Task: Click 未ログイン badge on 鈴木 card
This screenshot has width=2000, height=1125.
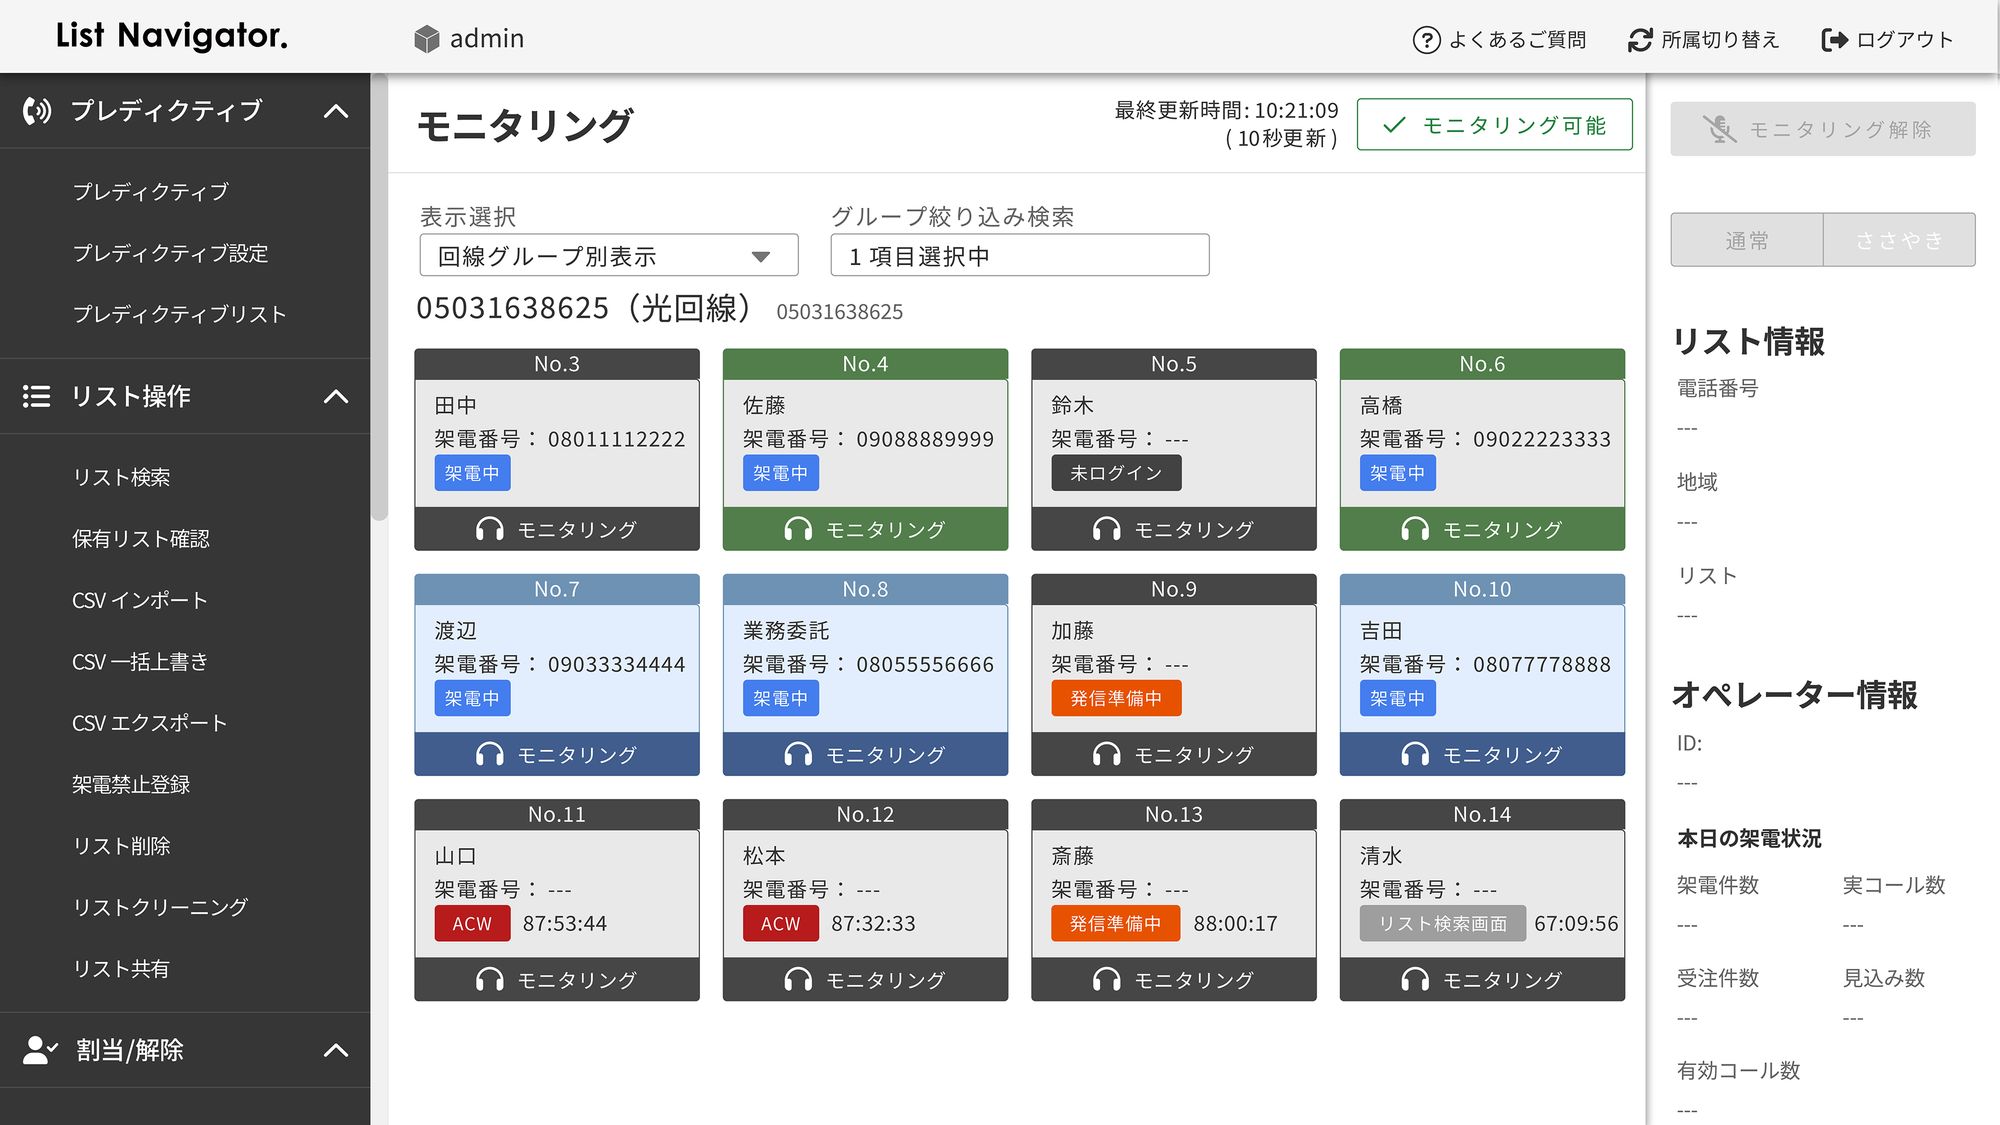Action: [1116, 473]
